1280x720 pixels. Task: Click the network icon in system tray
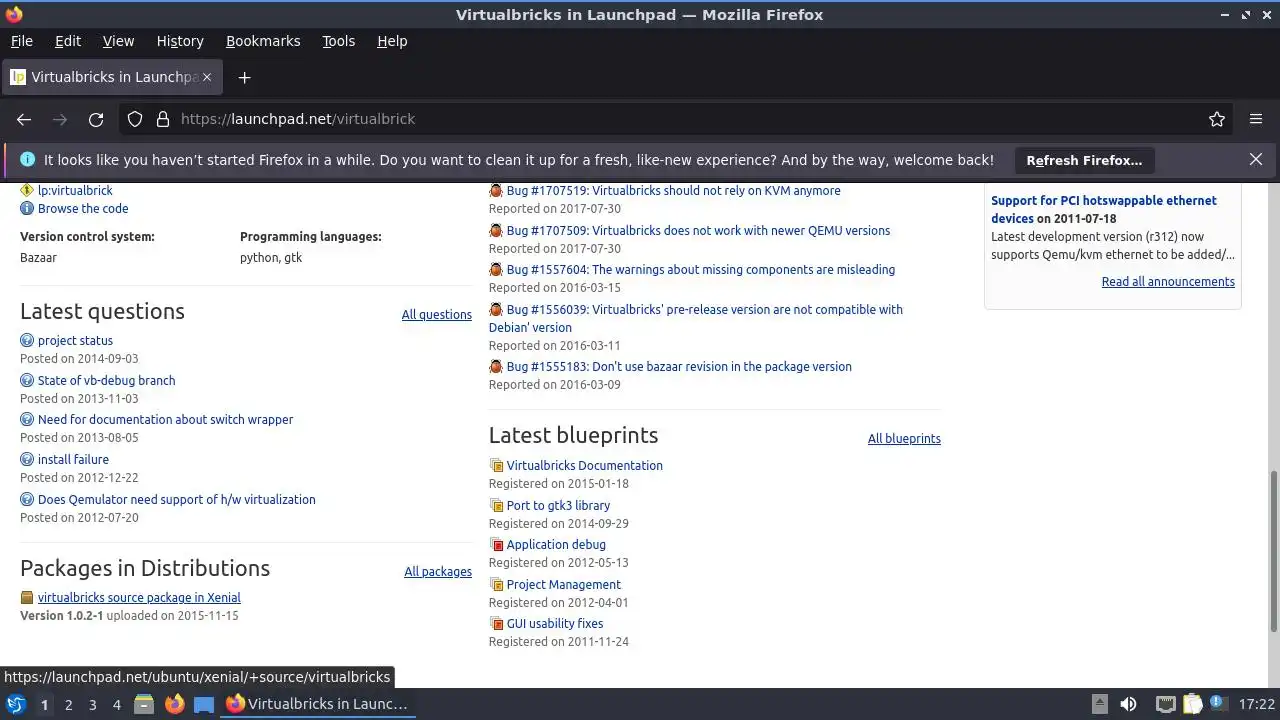click(x=1165, y=704)
